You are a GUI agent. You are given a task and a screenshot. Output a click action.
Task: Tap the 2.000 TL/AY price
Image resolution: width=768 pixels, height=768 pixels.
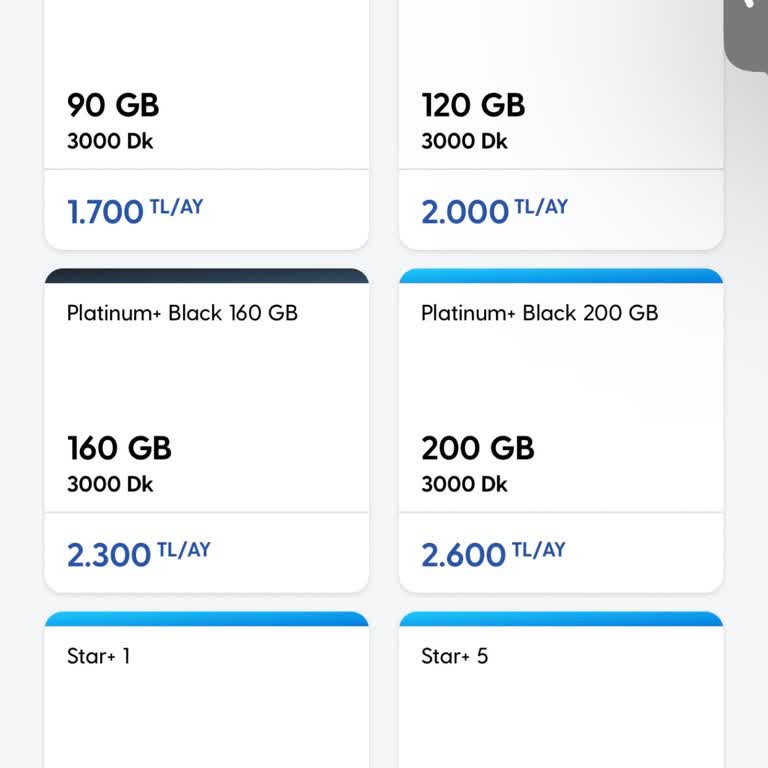[x=494, y=211]
